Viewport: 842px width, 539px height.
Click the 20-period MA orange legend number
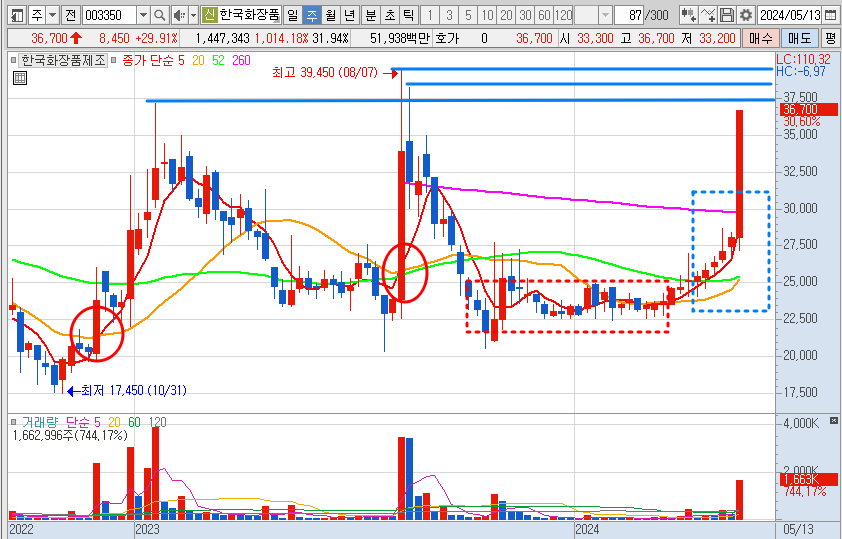tap(198, 60)
